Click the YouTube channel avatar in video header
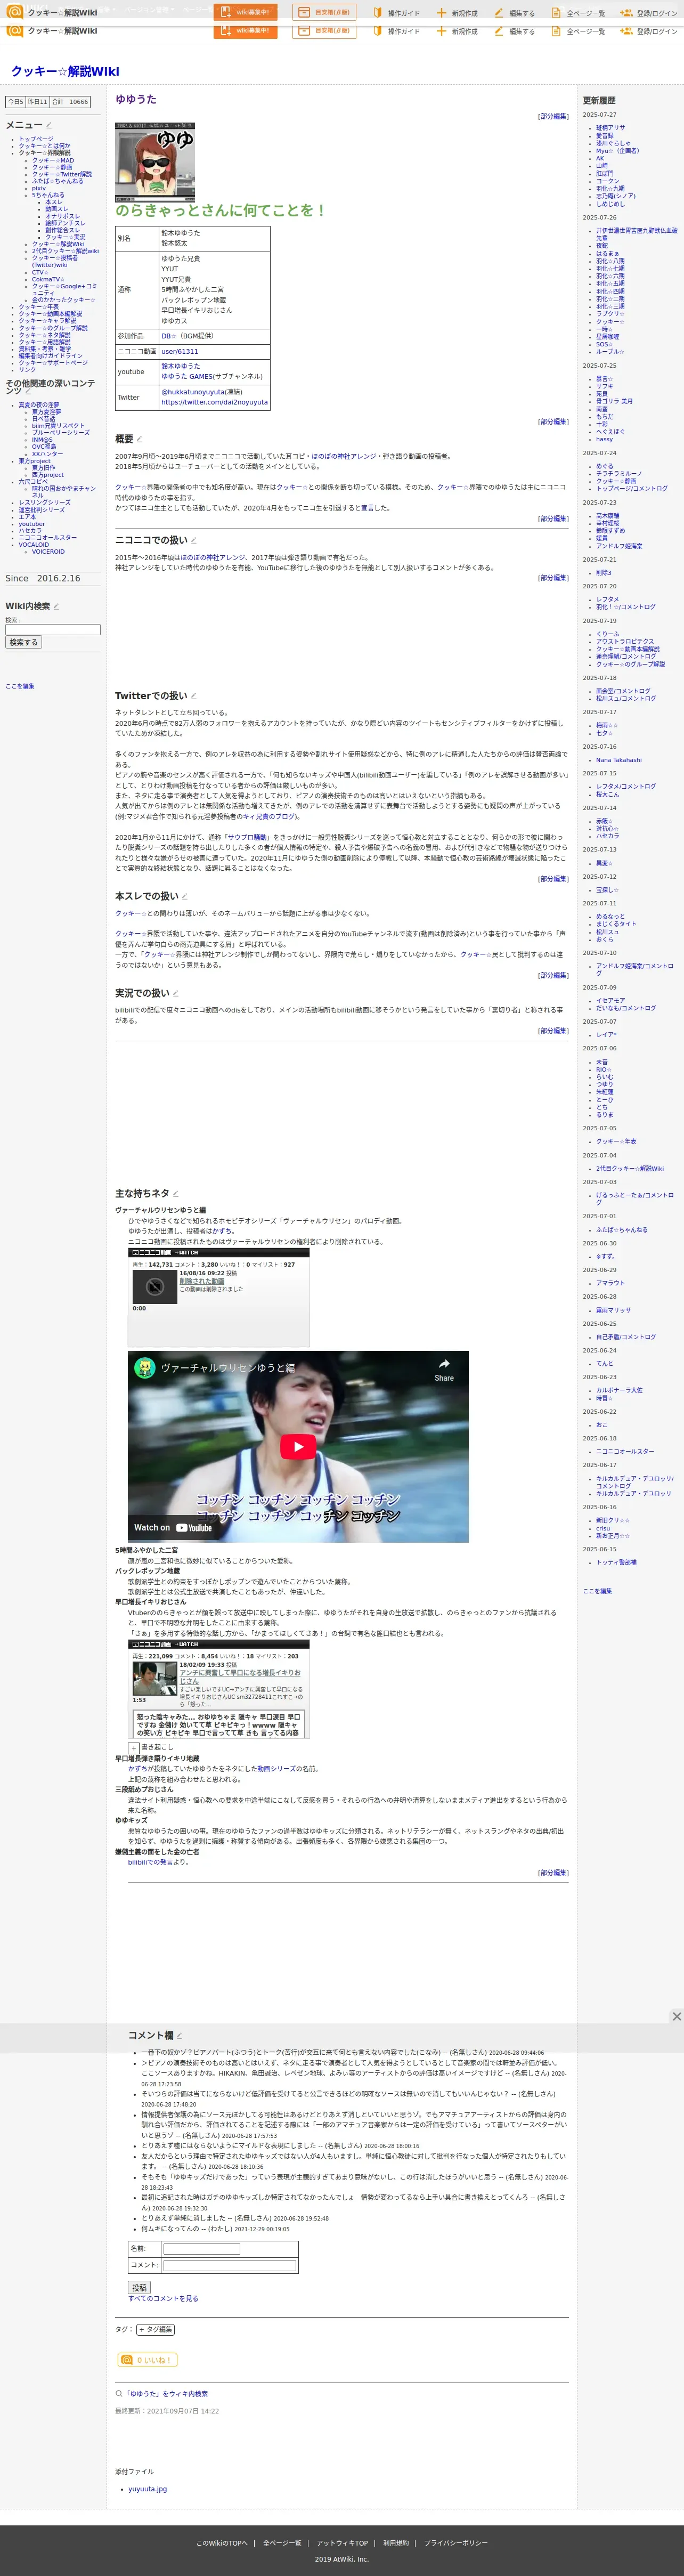 point(144,1368)
